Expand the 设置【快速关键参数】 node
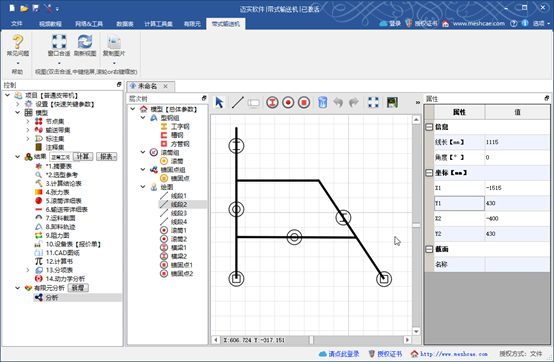The width and height of the screenshot is (554, 362). tap(18, 104)
